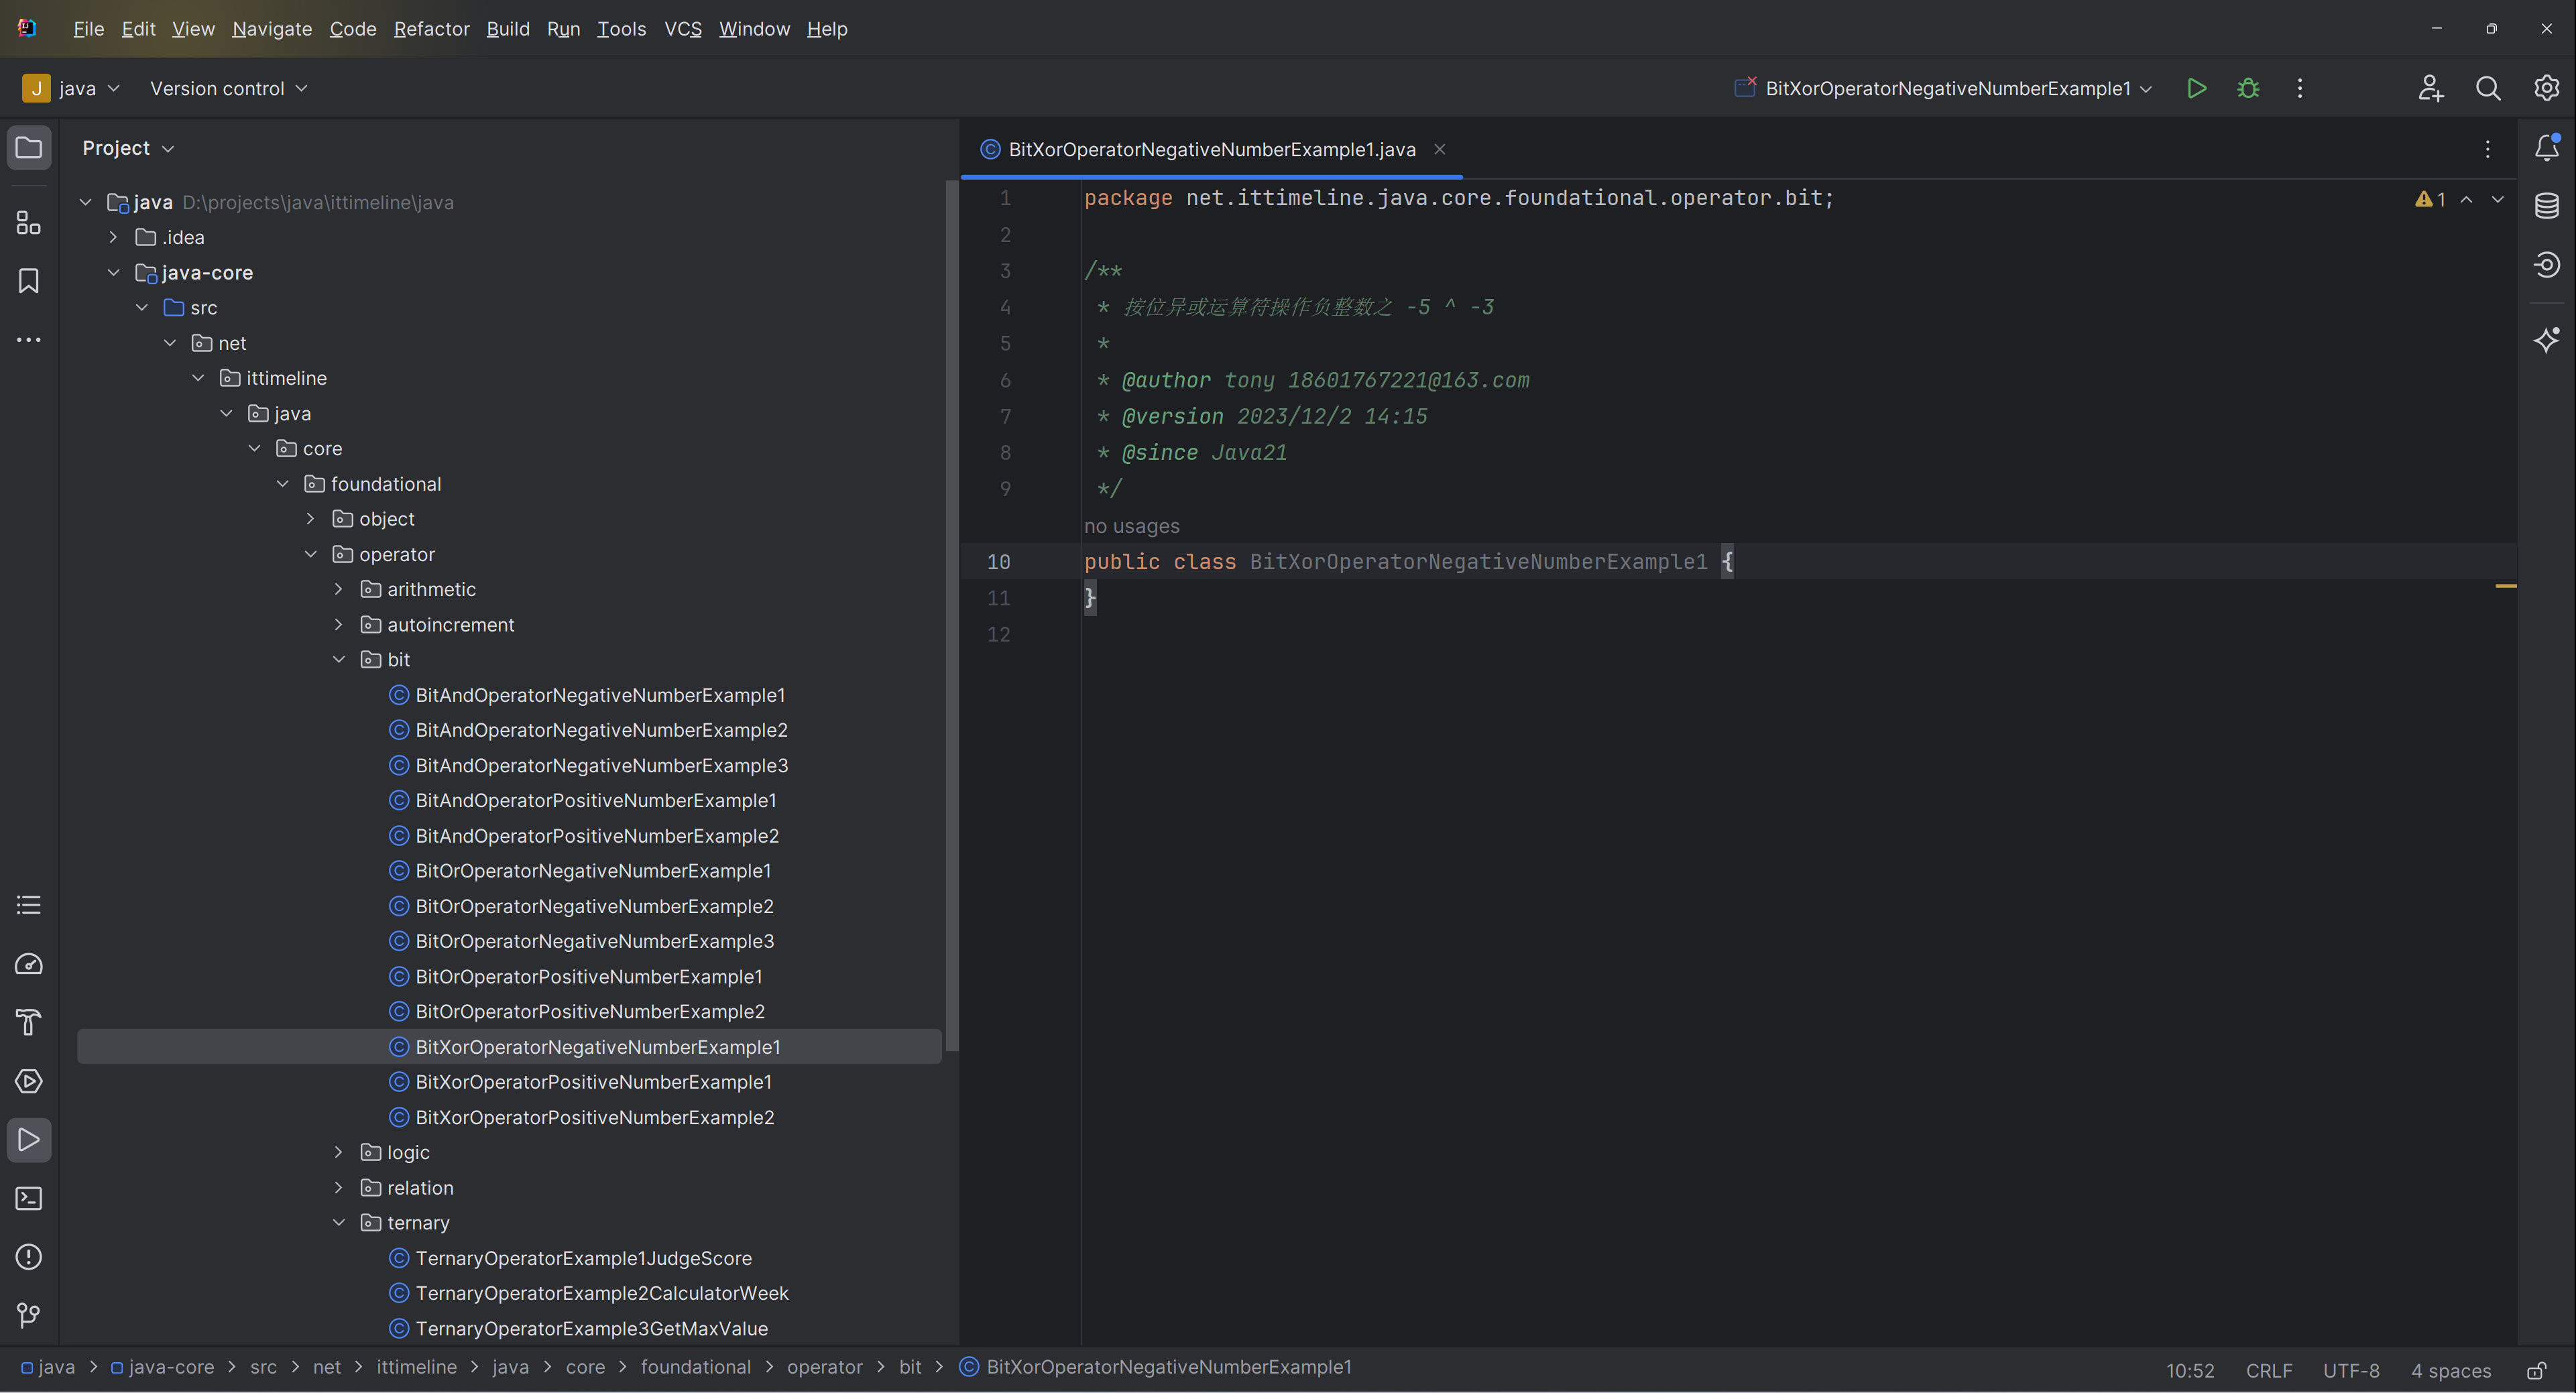Debug the current configuration with bug icon

pos(2248,88)
